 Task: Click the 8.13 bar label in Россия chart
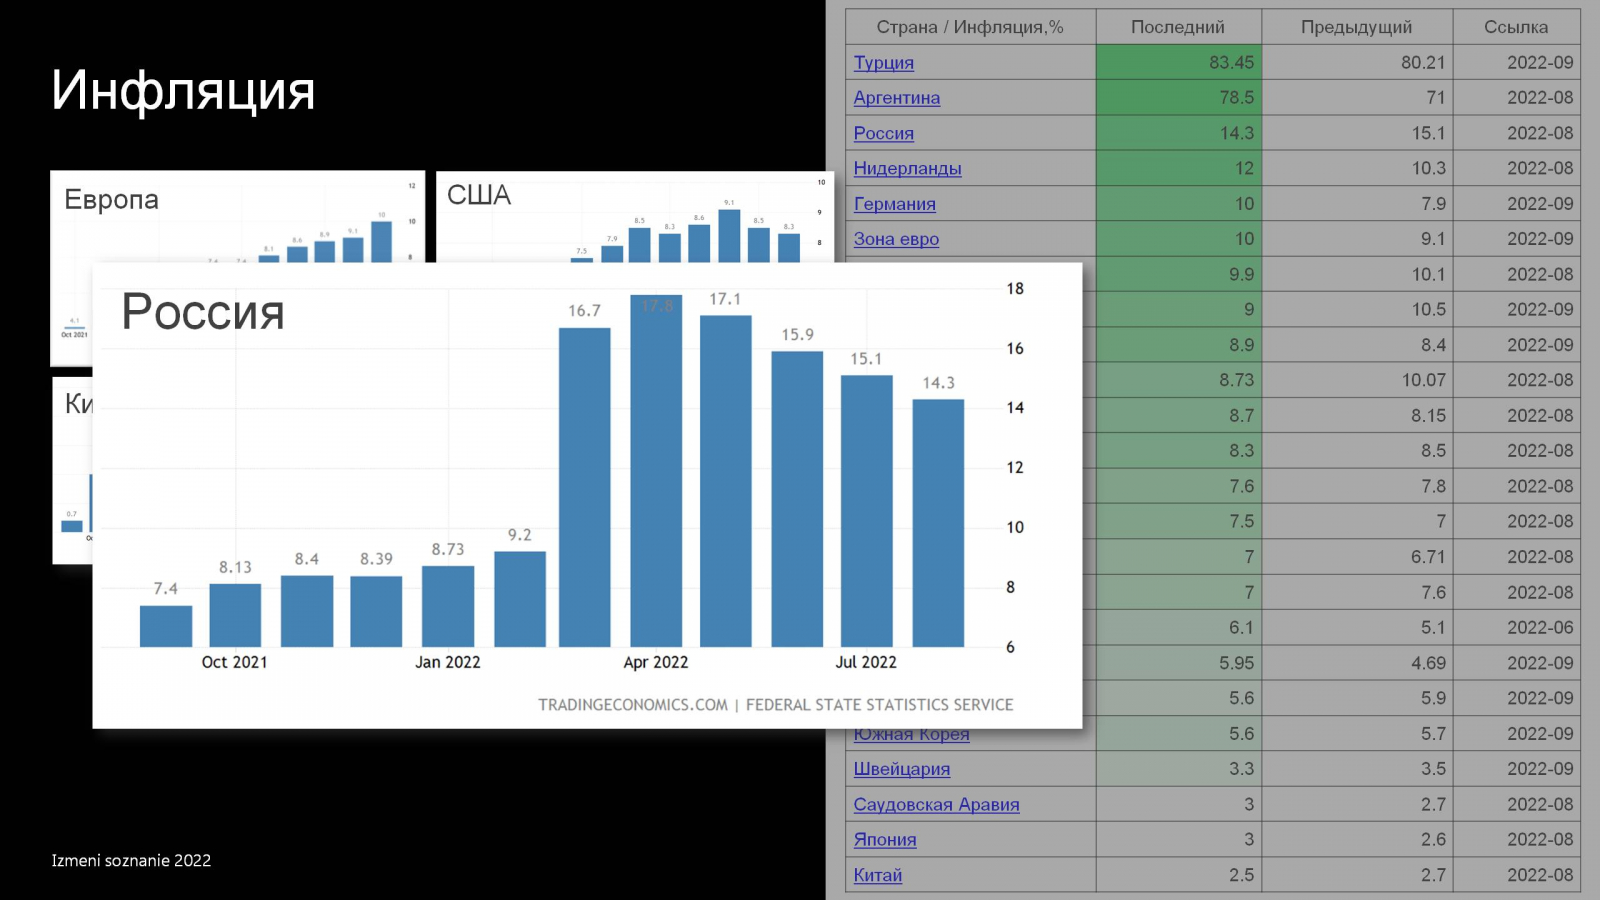235,567
